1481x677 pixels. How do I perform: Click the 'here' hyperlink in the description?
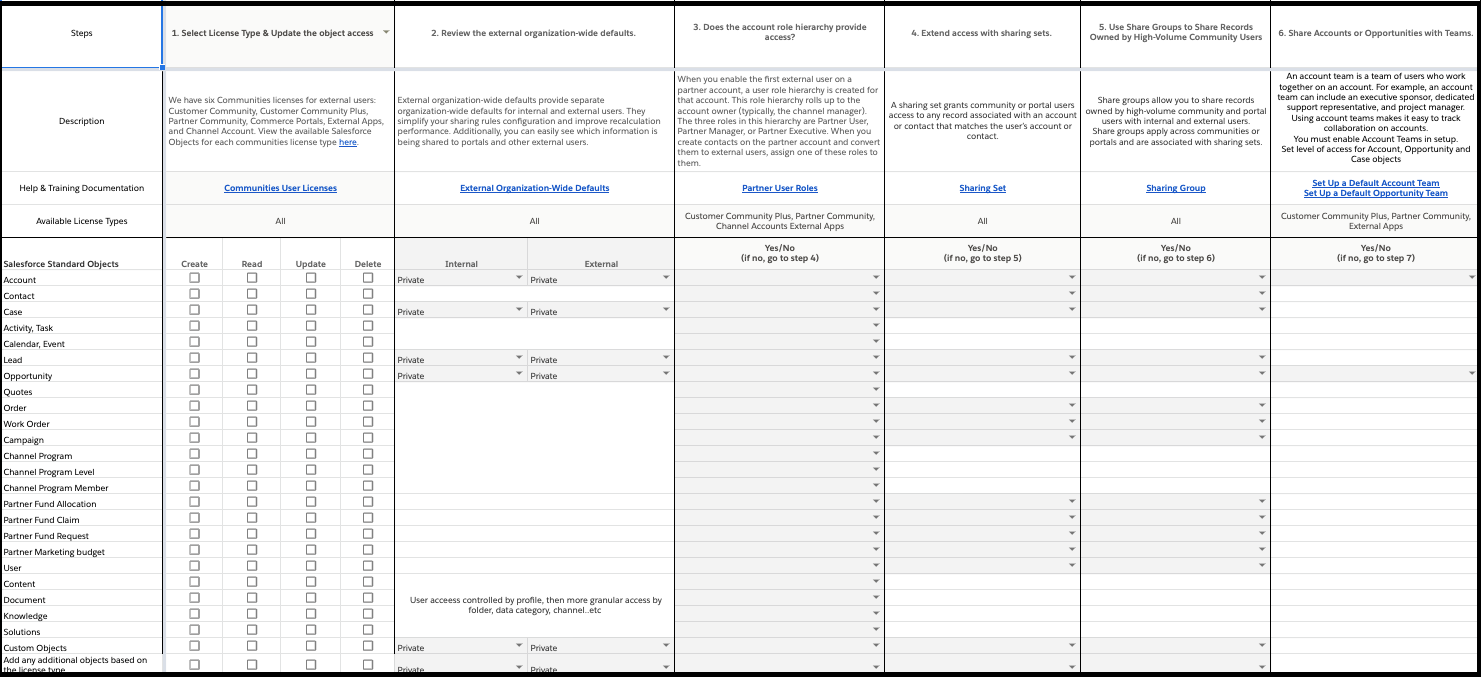[347, 142]
